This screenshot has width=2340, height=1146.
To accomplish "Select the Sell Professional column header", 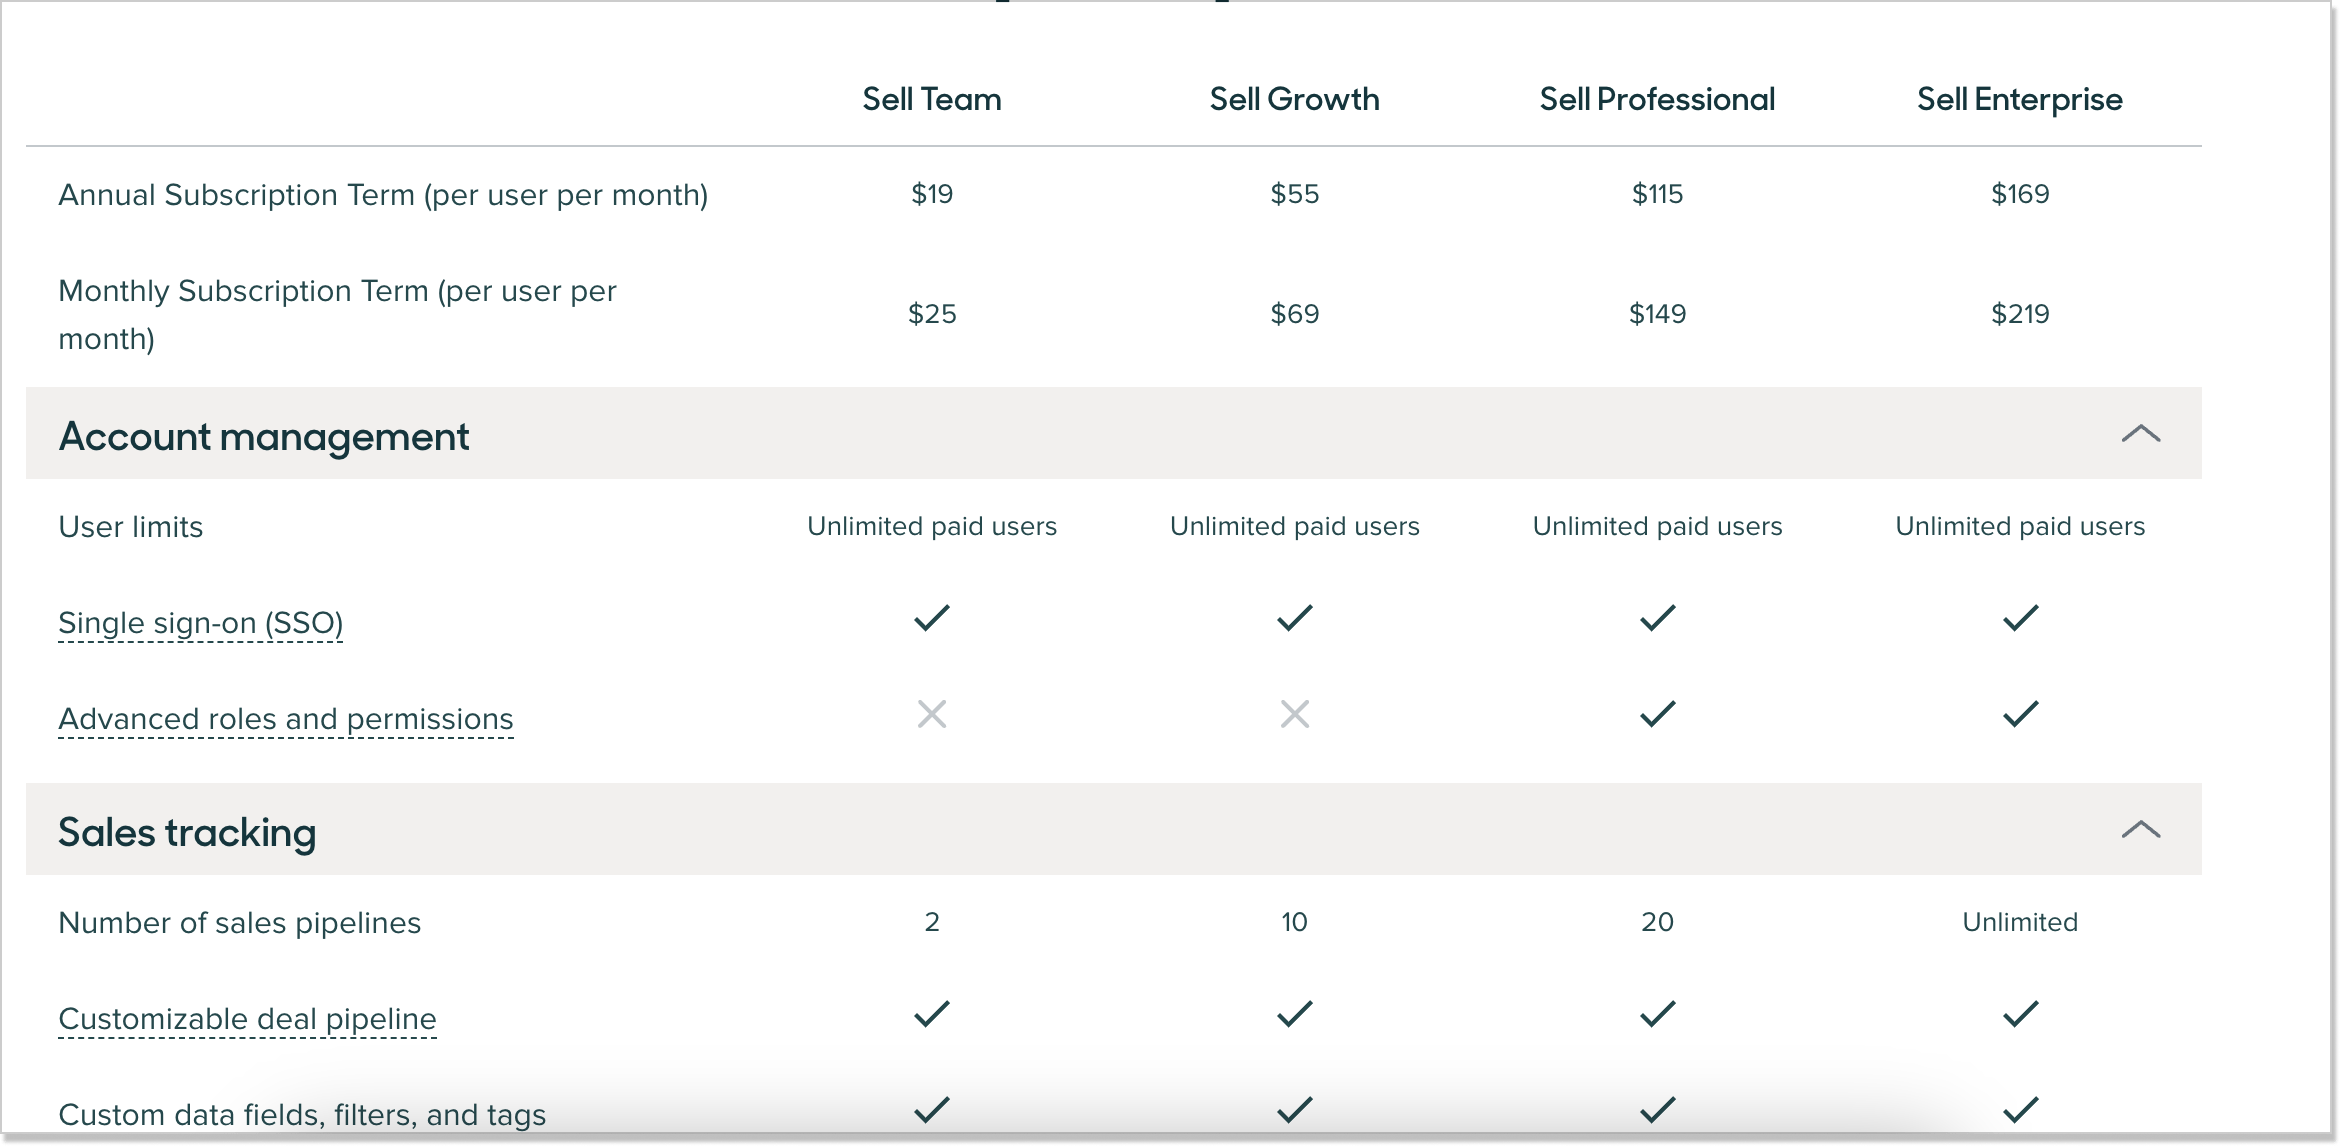I will tap(1657, 99).
